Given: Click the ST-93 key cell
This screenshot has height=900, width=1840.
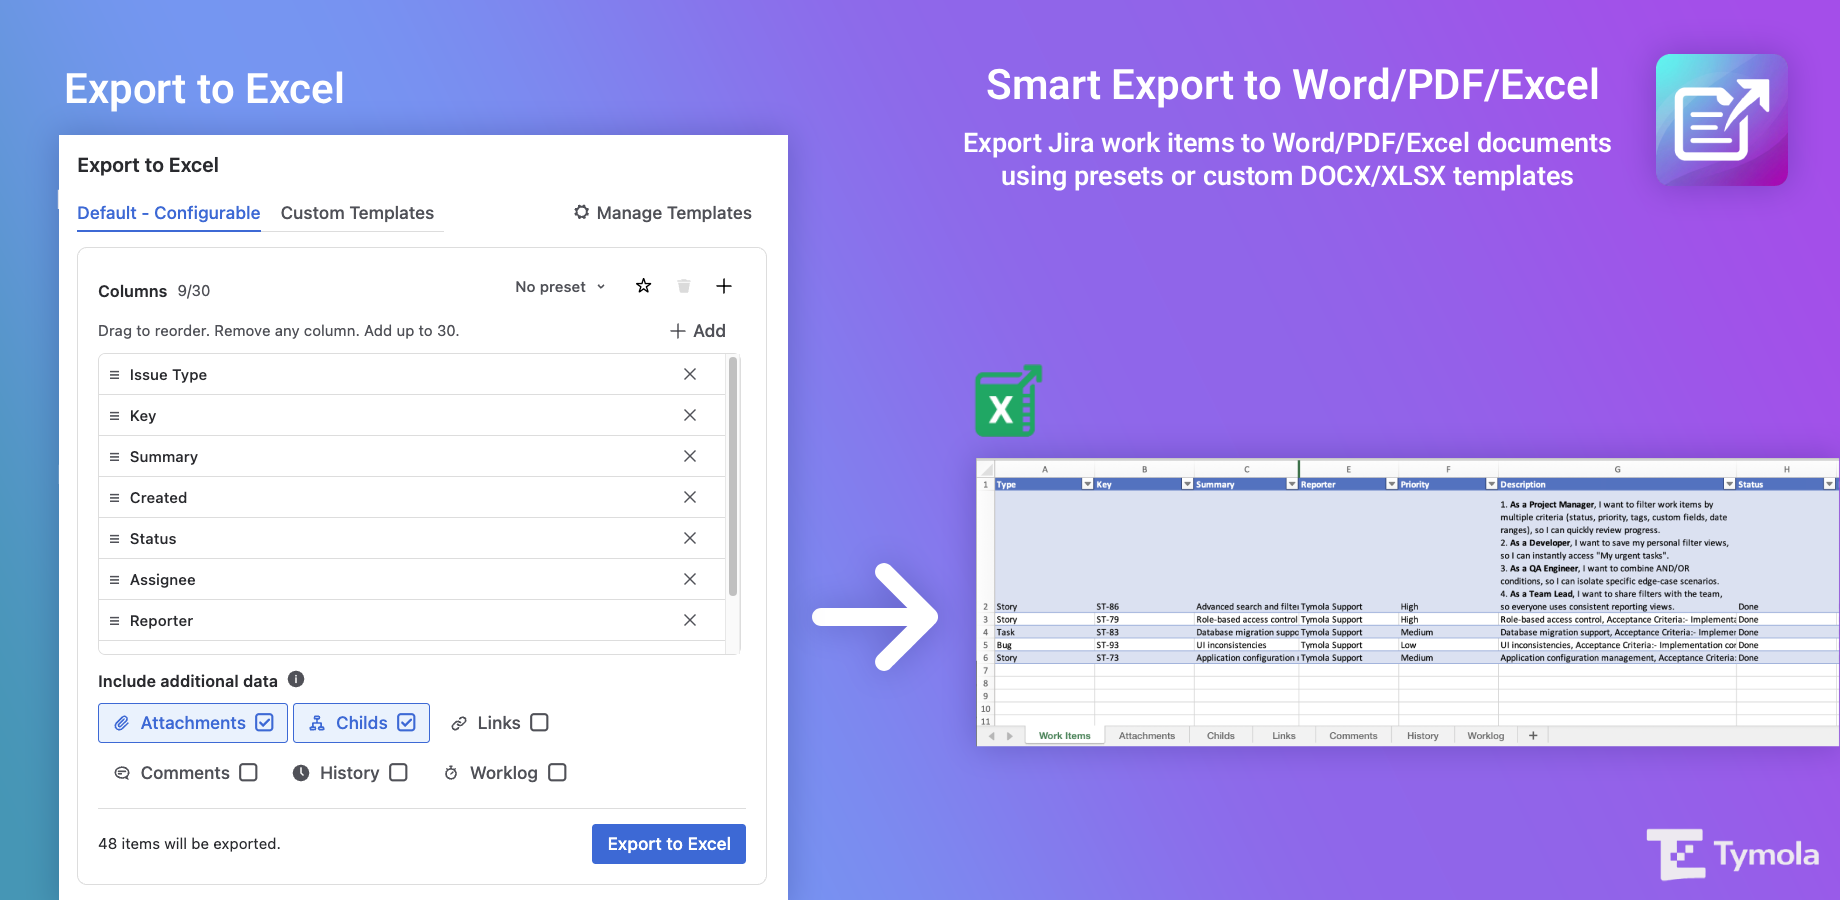Looking at the screenshot, I should point(1144,645).
